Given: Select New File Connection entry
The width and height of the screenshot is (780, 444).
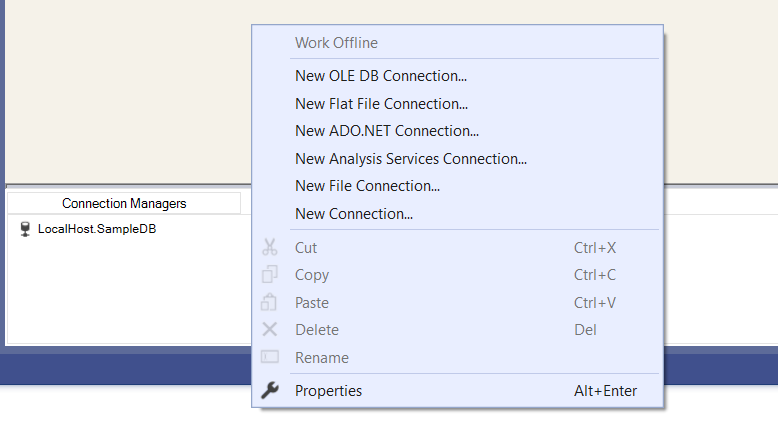Looking at the screenshot, I should (367, 186).
